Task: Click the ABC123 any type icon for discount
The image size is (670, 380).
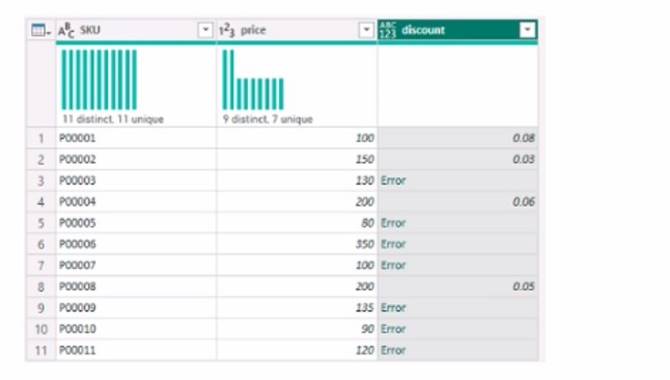Action: (x=388, y=30)
